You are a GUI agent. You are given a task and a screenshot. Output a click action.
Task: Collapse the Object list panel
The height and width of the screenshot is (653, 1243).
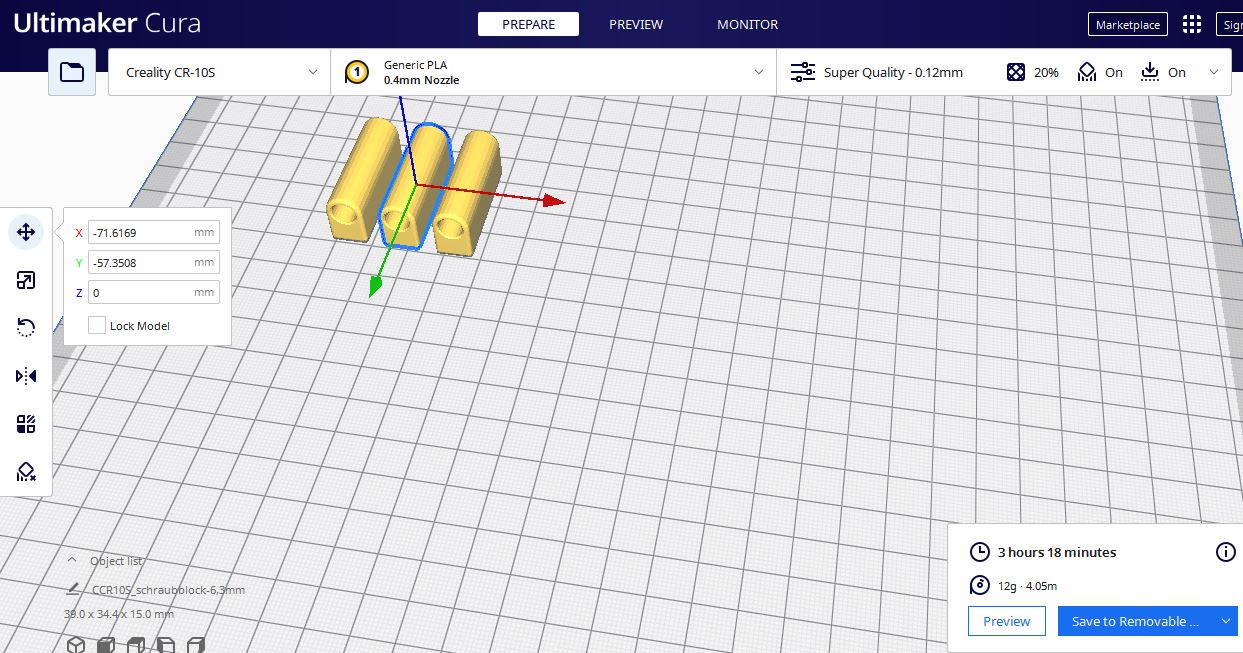[x=72, y=561]
